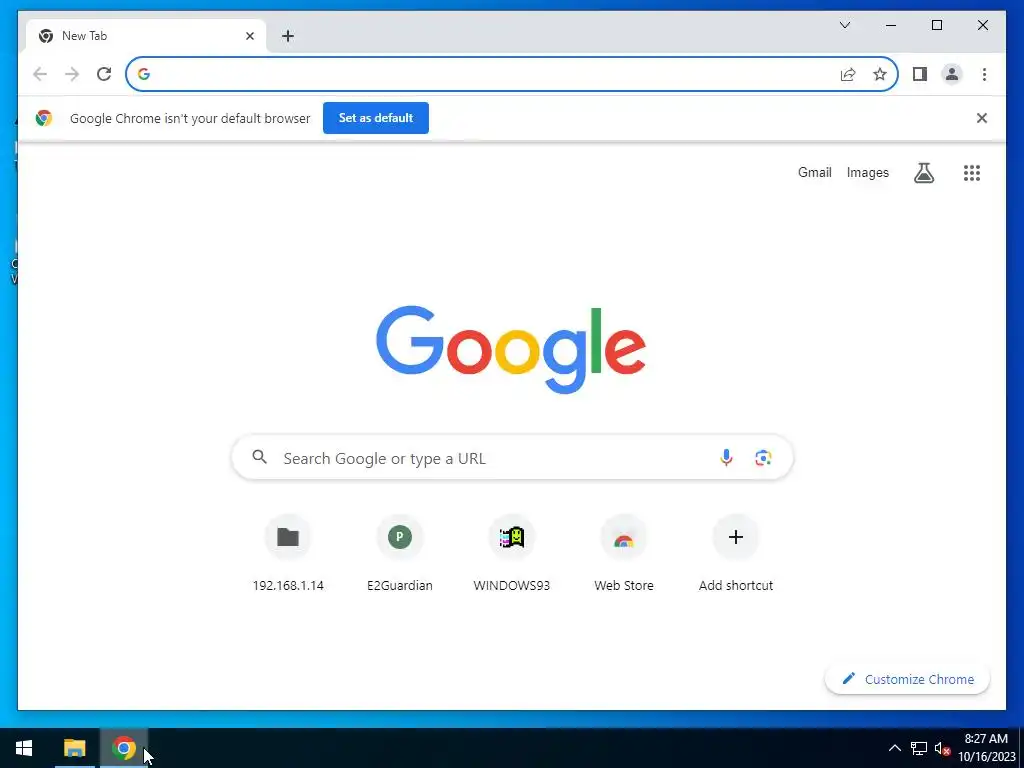Open Customize Chrome

point(907,679)
